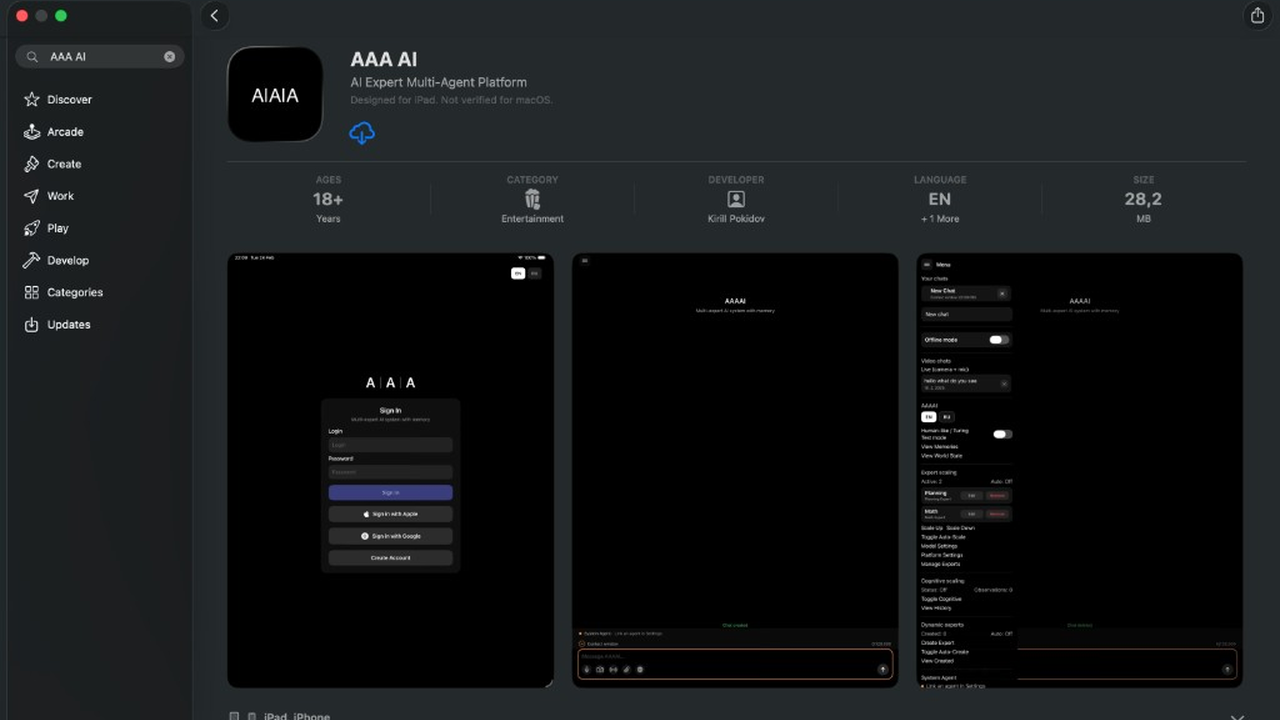Click the AAA AI app title
The image size is (1280, 720).
point(384,60)
